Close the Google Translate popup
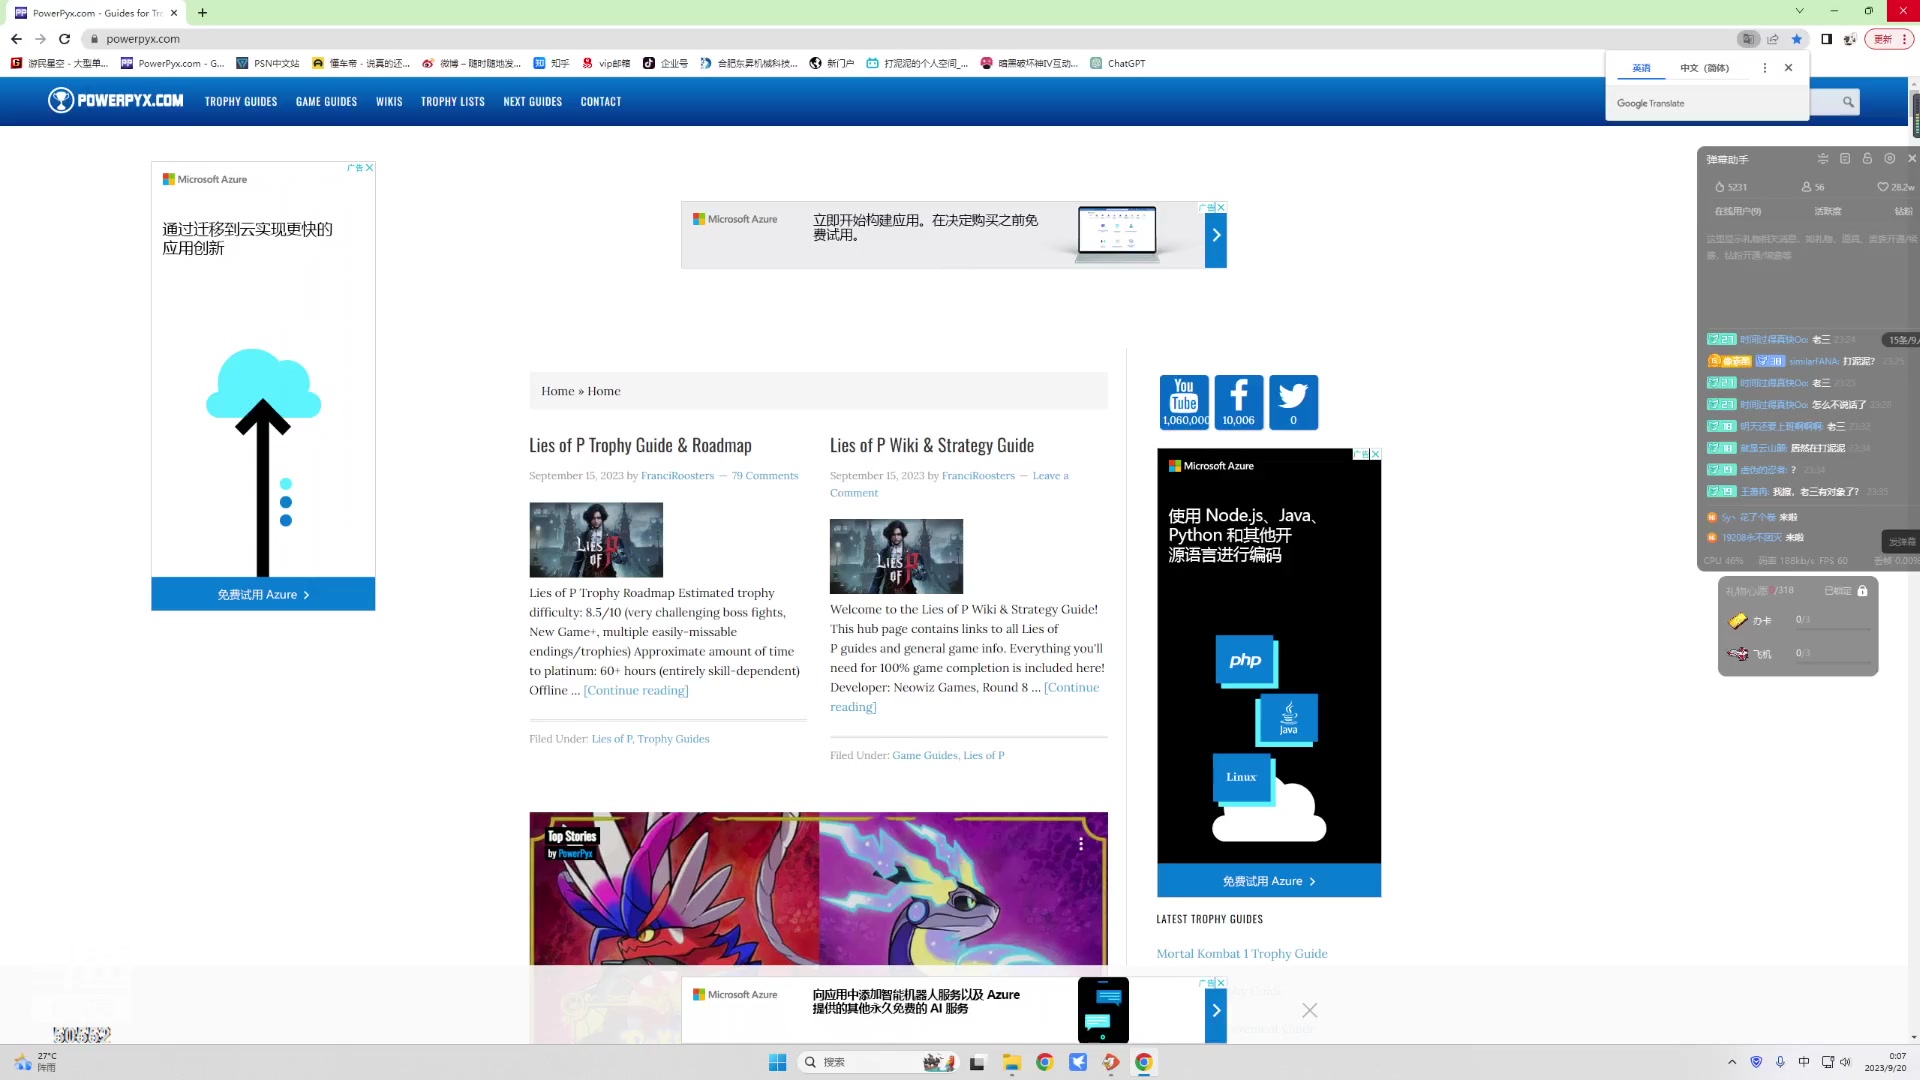 [1788, 68]
